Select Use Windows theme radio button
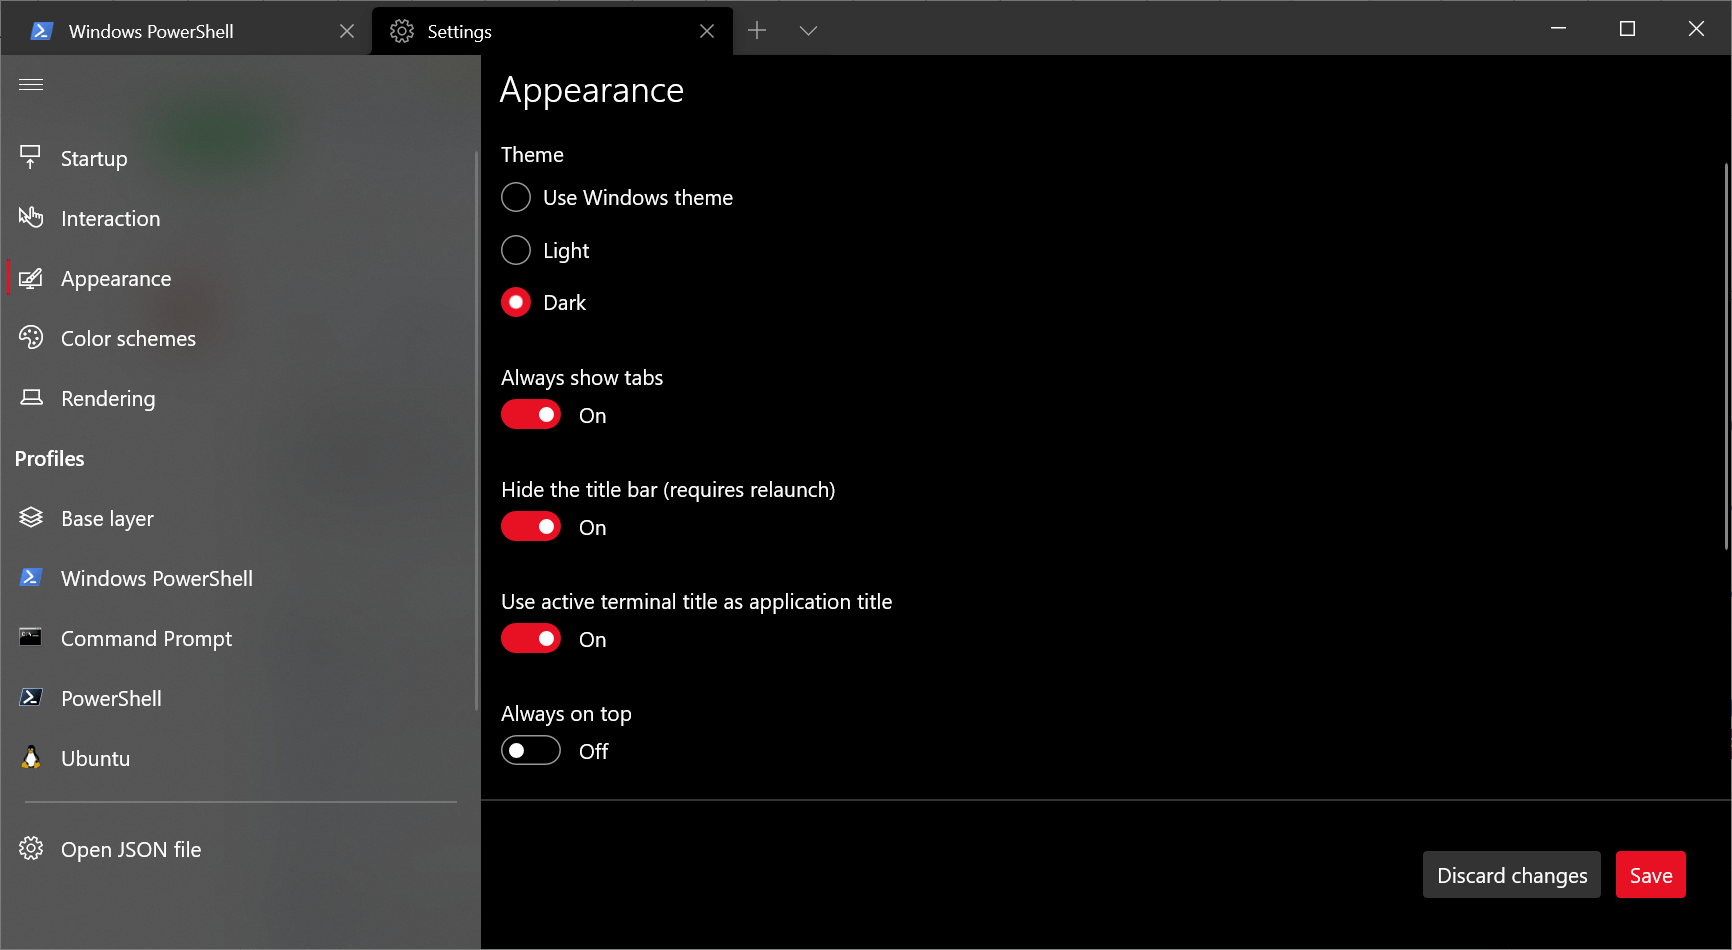Image resolution: width=1732 pixels, height=950 pixels. [516, 197]
